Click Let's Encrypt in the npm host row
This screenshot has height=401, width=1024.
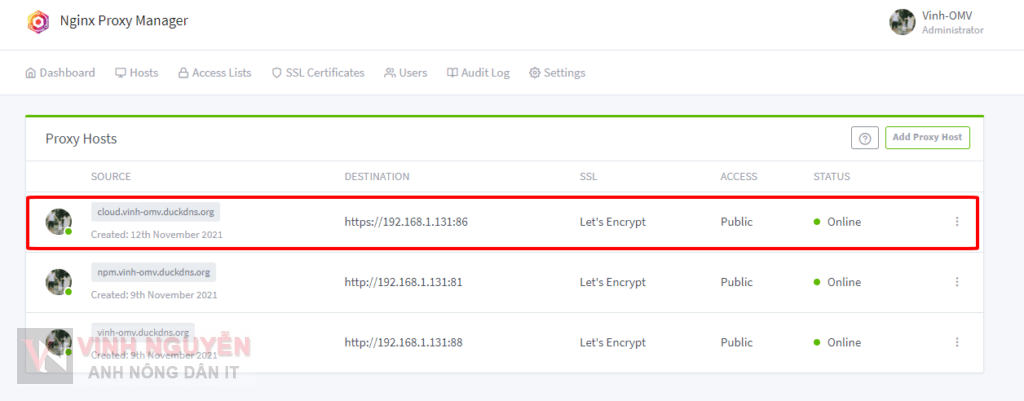coord(613,282)
